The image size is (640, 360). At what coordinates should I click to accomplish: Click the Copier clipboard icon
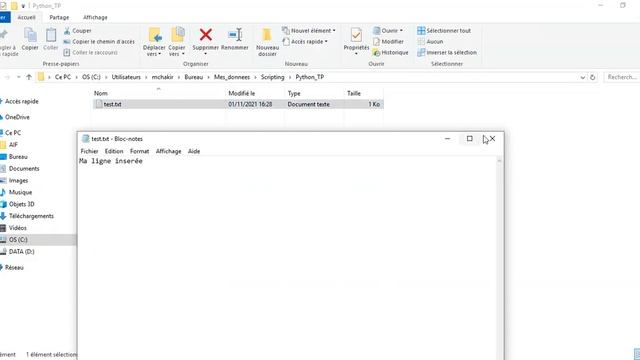pyautogui.click(x=30, y=36)
